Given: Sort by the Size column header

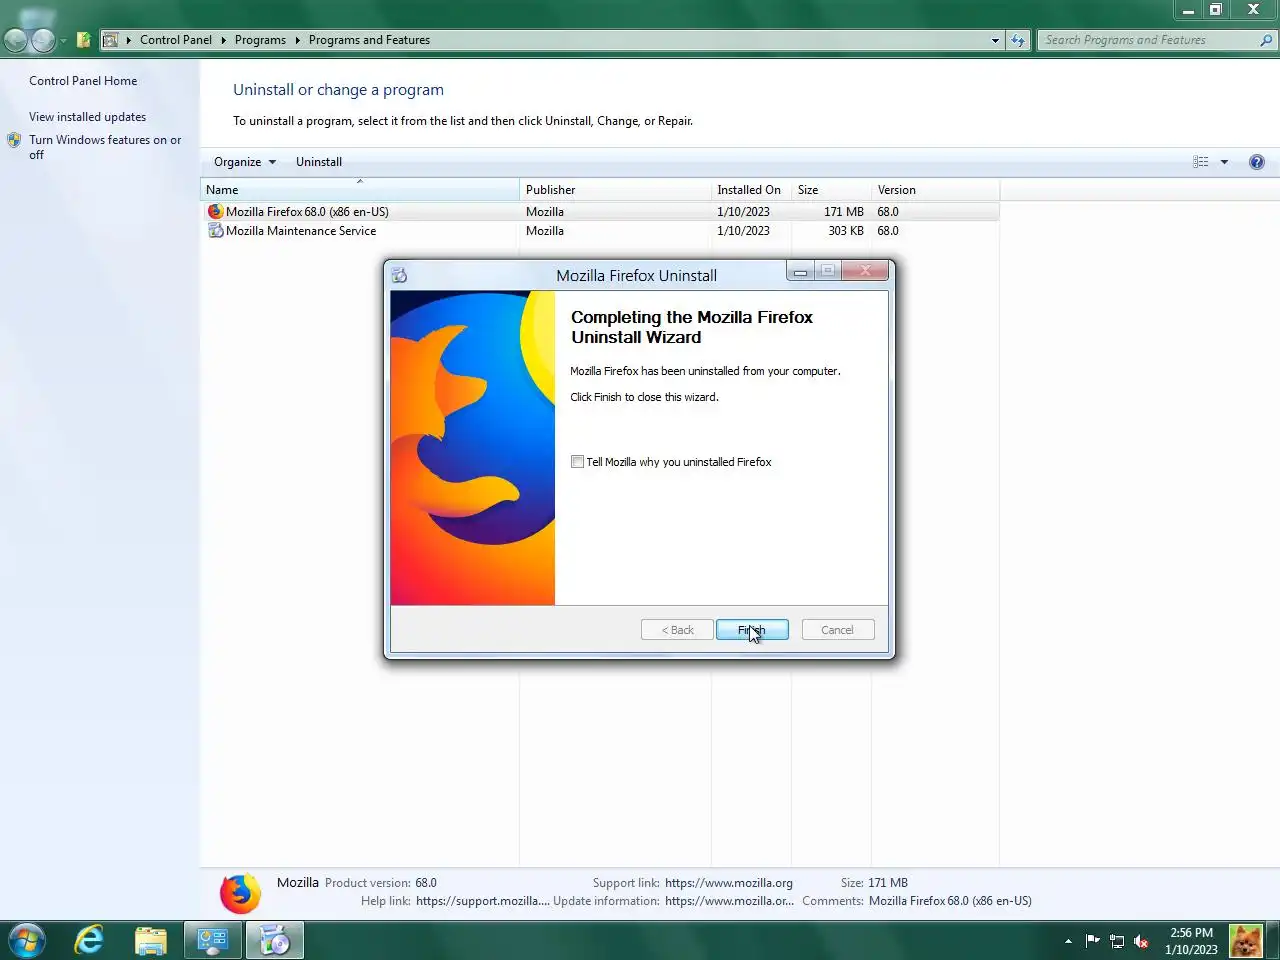Looking at the screenshot, I should click(x=831, y=190).
